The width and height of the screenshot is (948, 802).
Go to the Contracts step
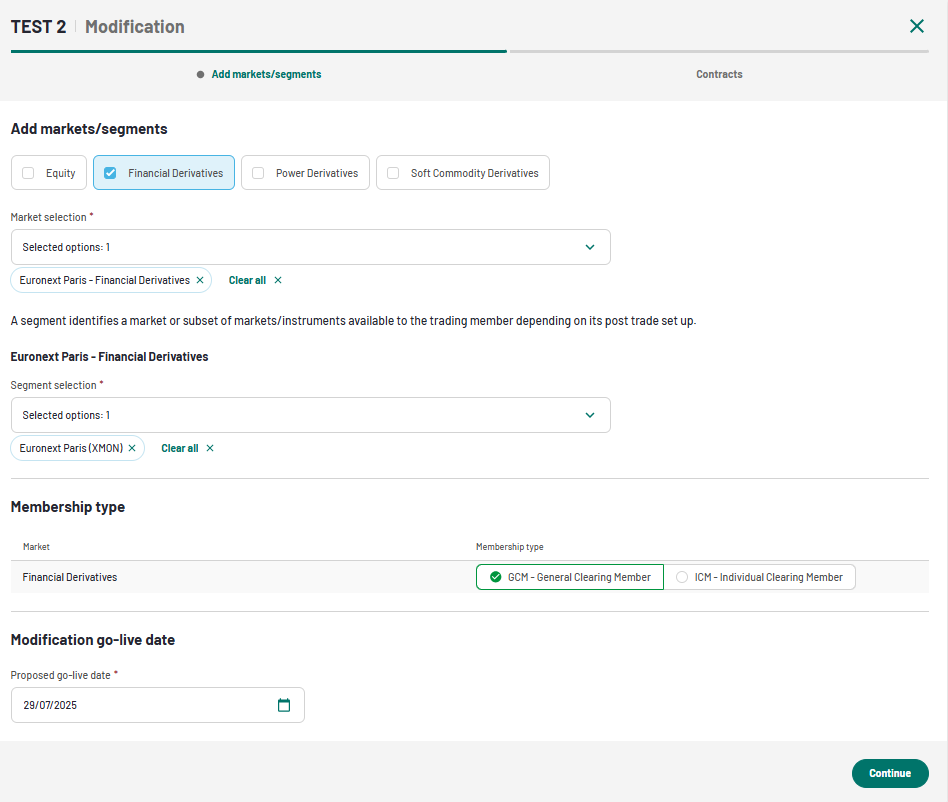(719, 74)
